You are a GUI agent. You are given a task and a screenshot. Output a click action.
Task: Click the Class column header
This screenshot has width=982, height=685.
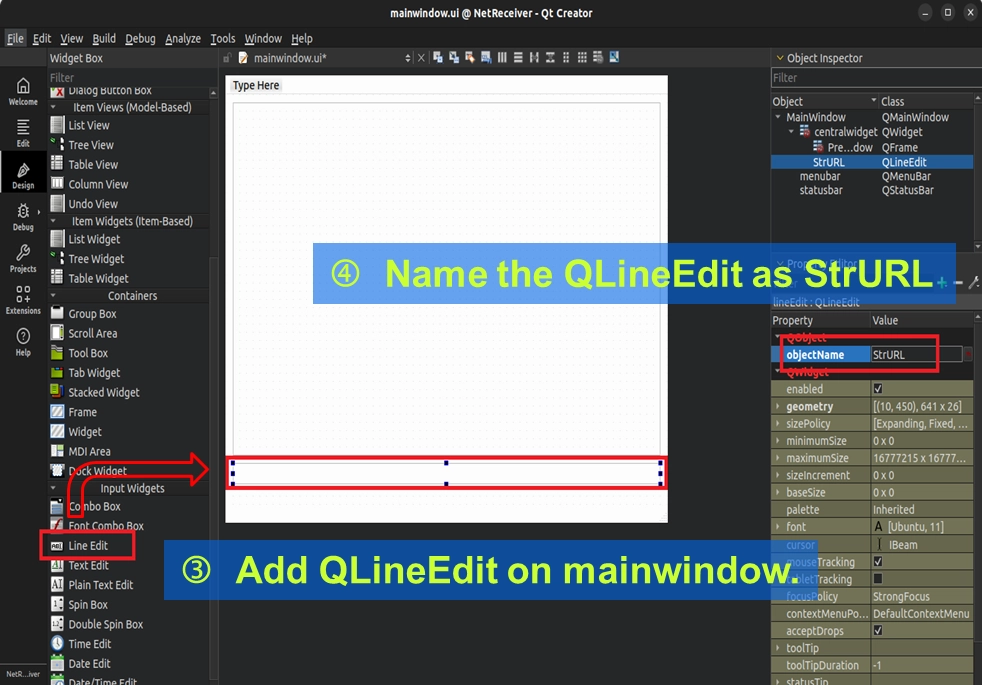coord(926,101)
